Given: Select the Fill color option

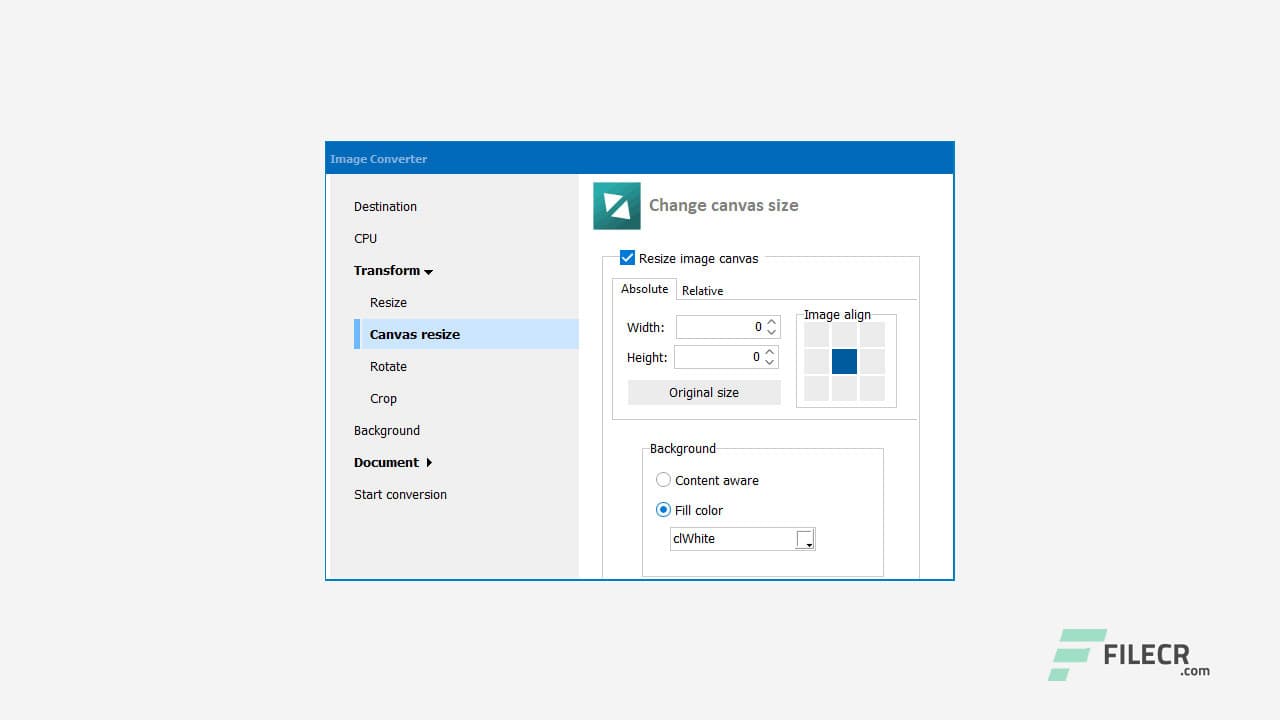Looking at the screenshot, I should coord(663,510).
